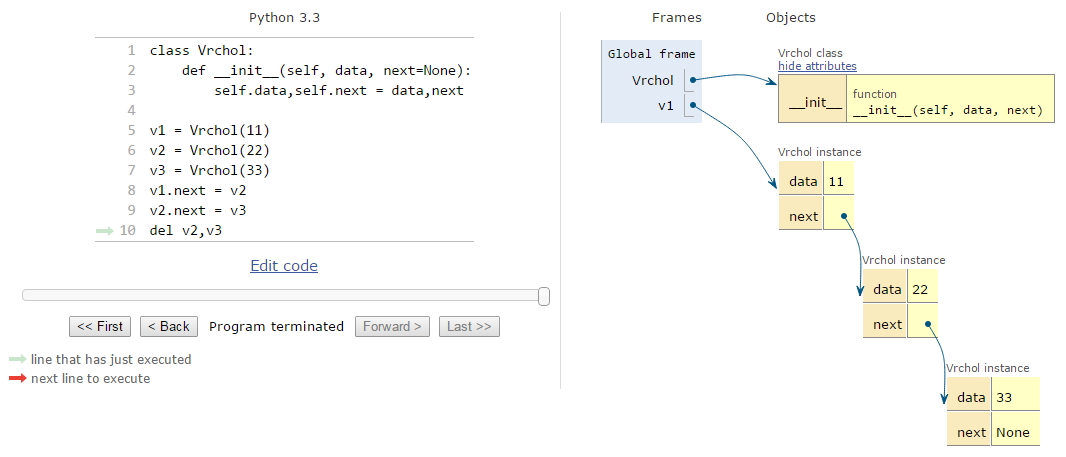Screen dimensions: 1066x457
Task: Open the Edit code link
Action: pyautogui.click(x=283, y=266)
